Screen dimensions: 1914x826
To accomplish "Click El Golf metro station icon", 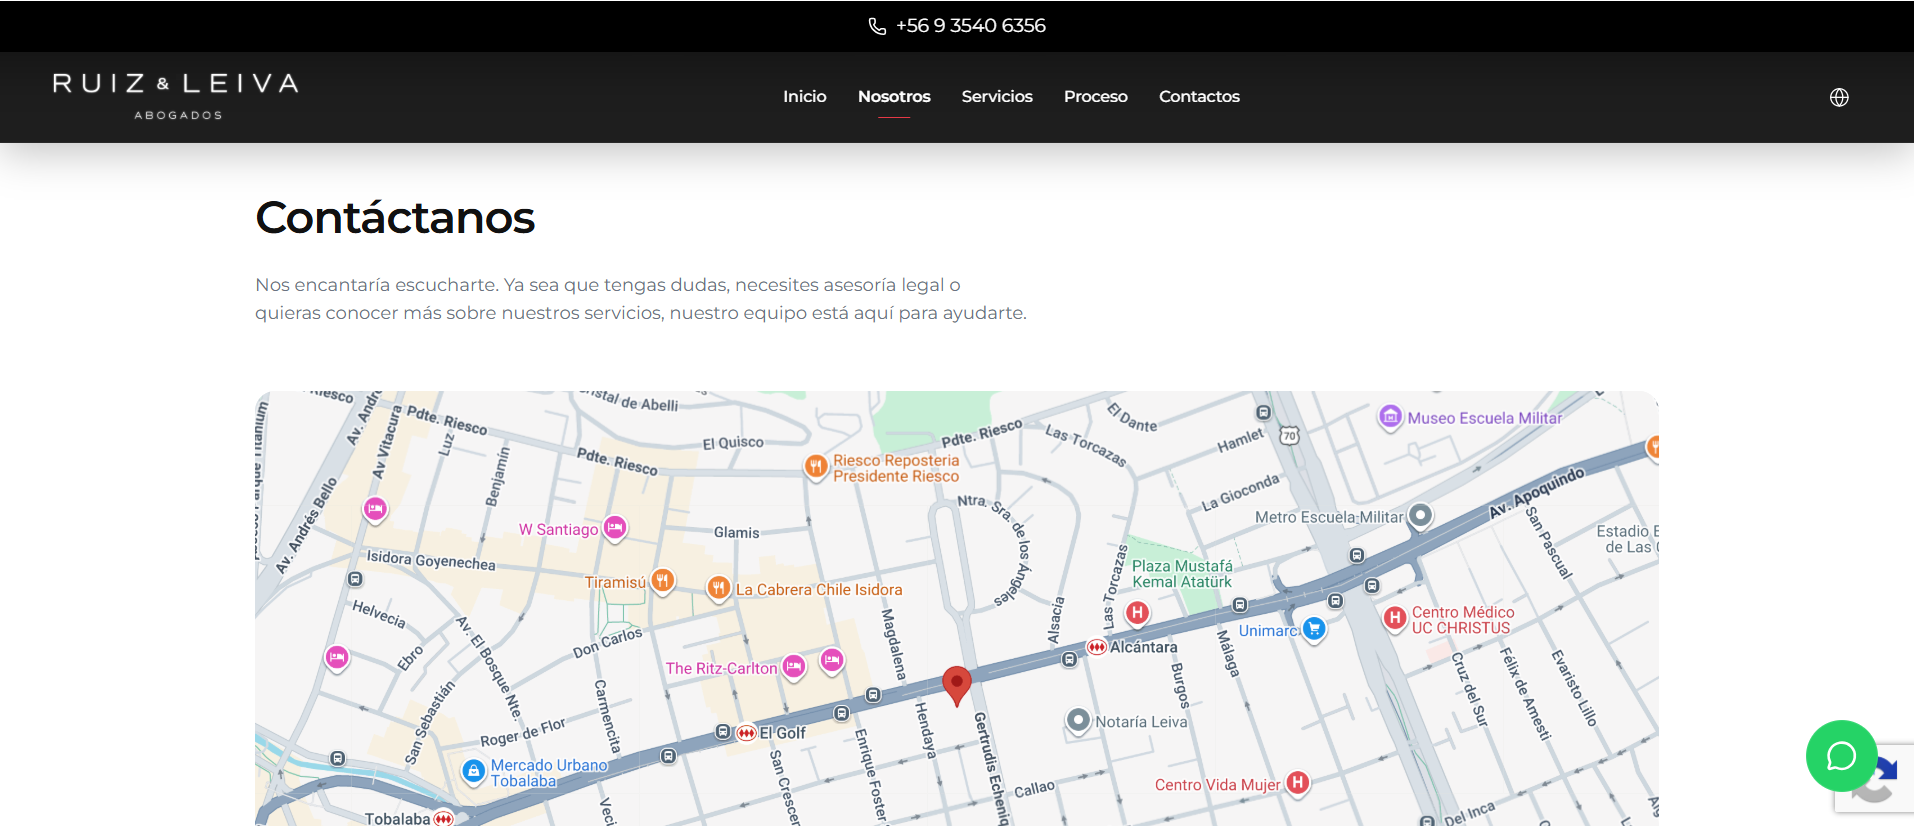I will click(x=746, y=733).
